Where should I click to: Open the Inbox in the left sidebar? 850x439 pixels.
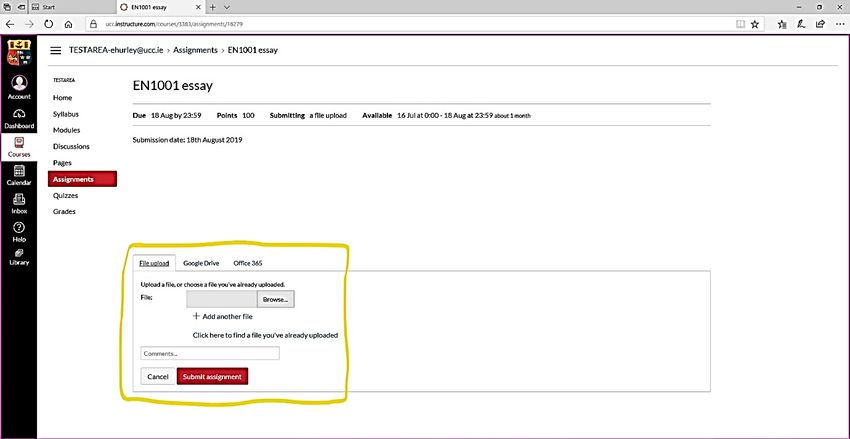(x=18, y=204)
